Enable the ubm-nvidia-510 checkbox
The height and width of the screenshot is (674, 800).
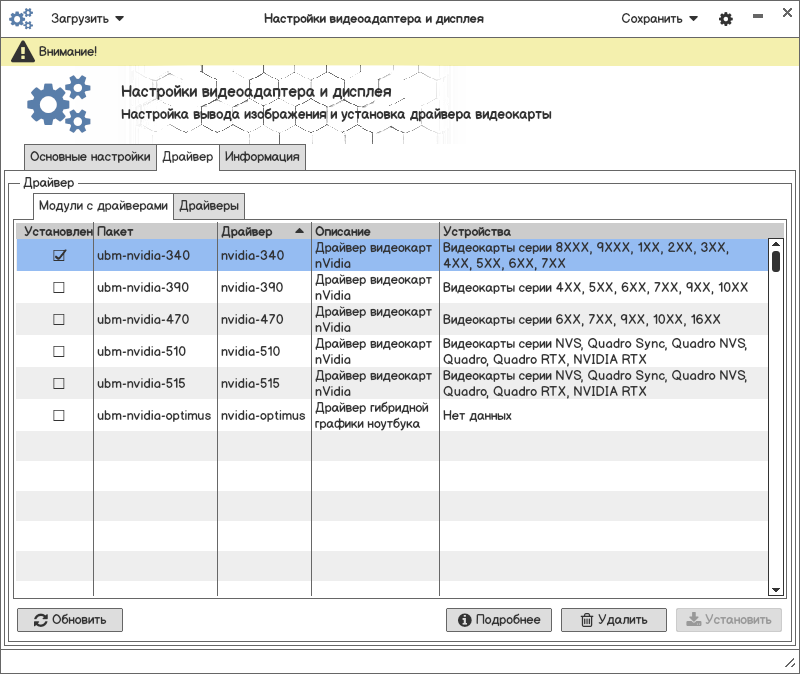pos(59,351)
